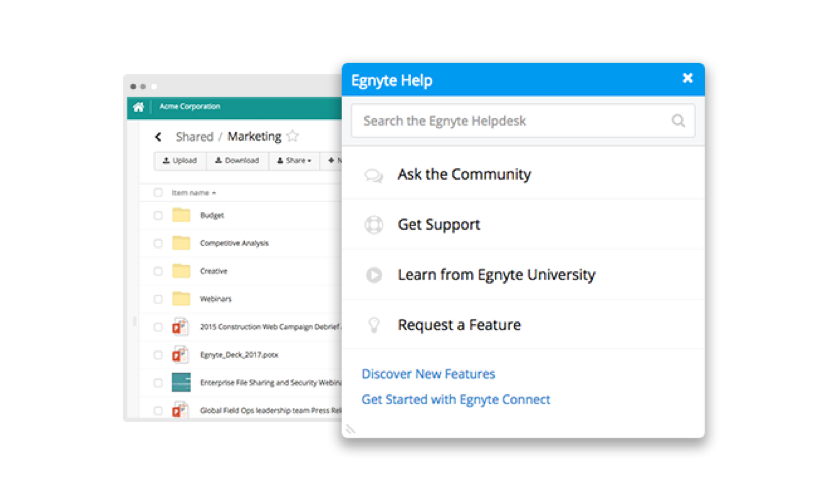This screenshot has height=500, width=832.
Task: Check the box for Creative folder
Action: click(x=158, y=271)
